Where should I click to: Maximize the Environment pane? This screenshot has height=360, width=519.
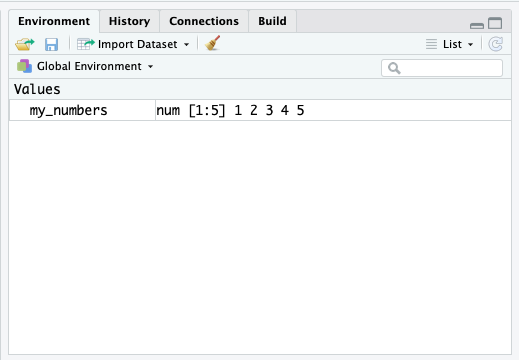pyautogui.click(x=495, y=23)
